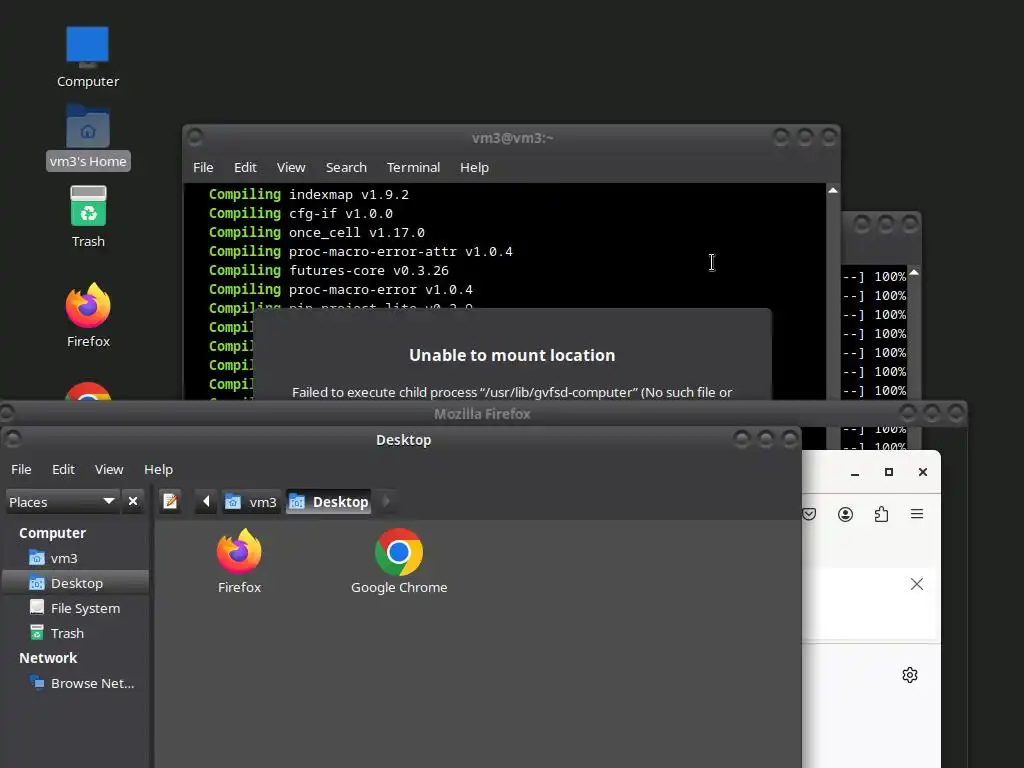Click the 'Compiling indexmap v1.9.2' terminal line
Image resolution: width=1024 pixels, height=768 pixels.
[x=309, y=195]
